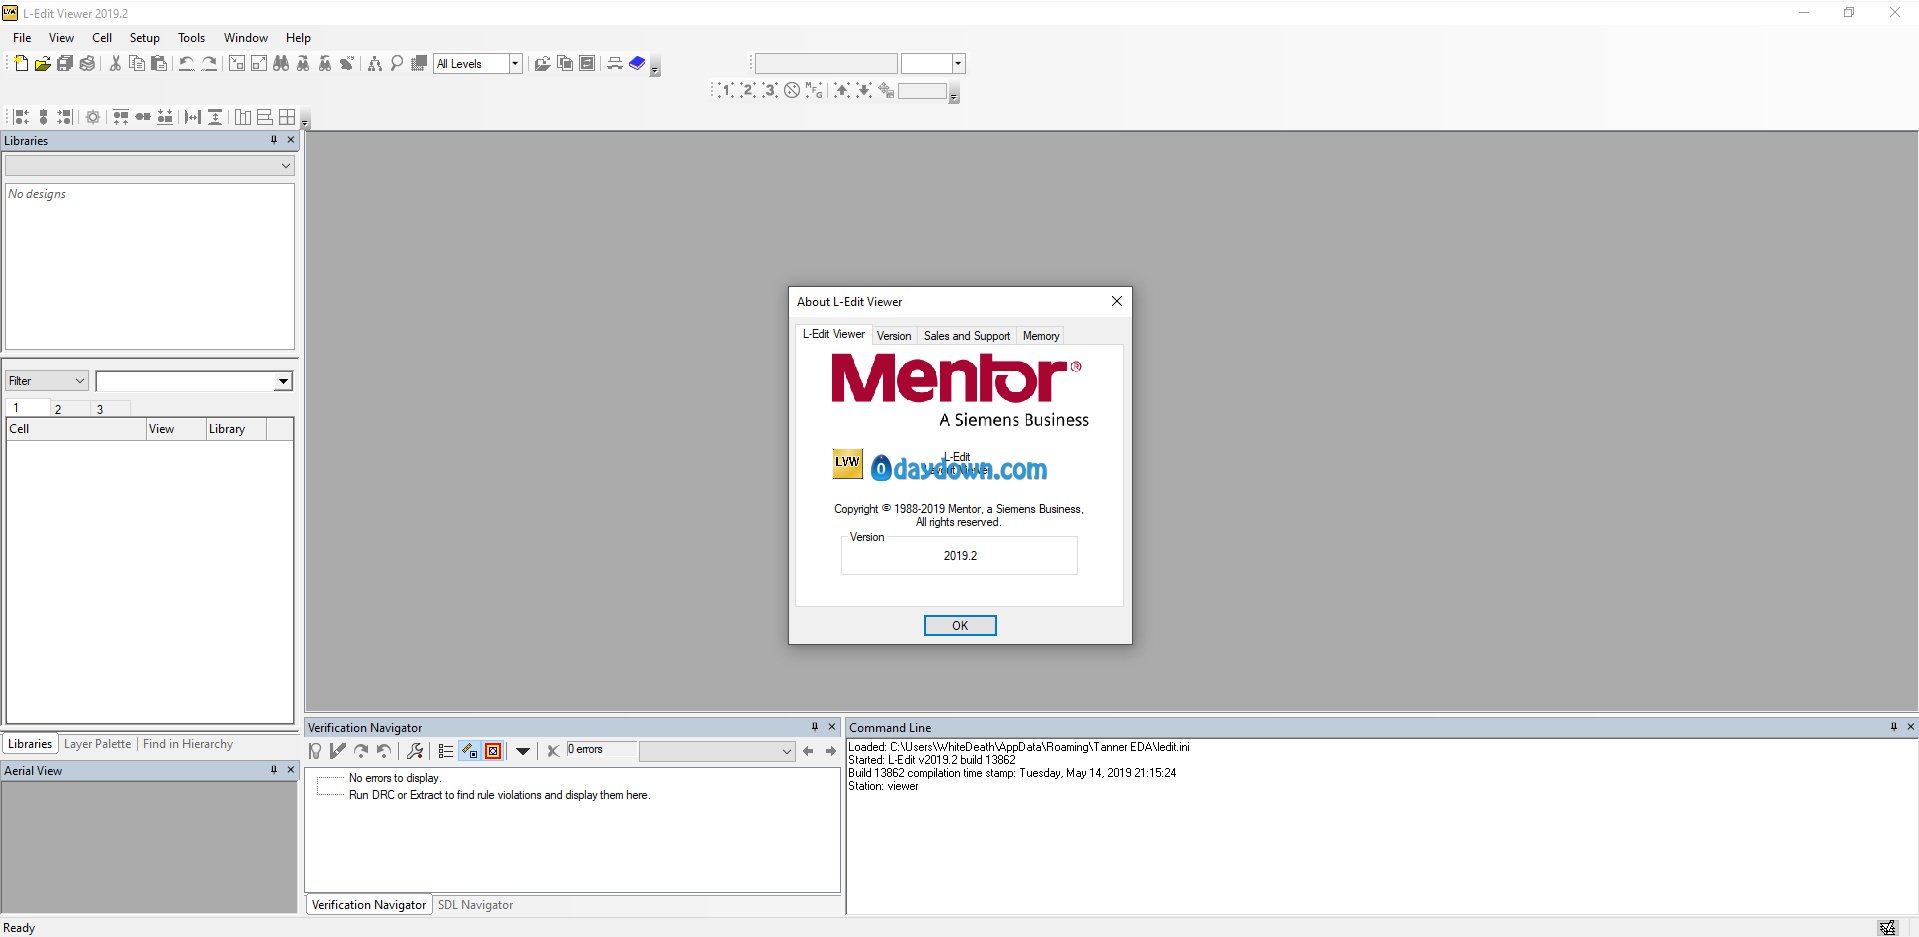
Task: Click OK in the About dialog
Action: click(x=960, y=625)
